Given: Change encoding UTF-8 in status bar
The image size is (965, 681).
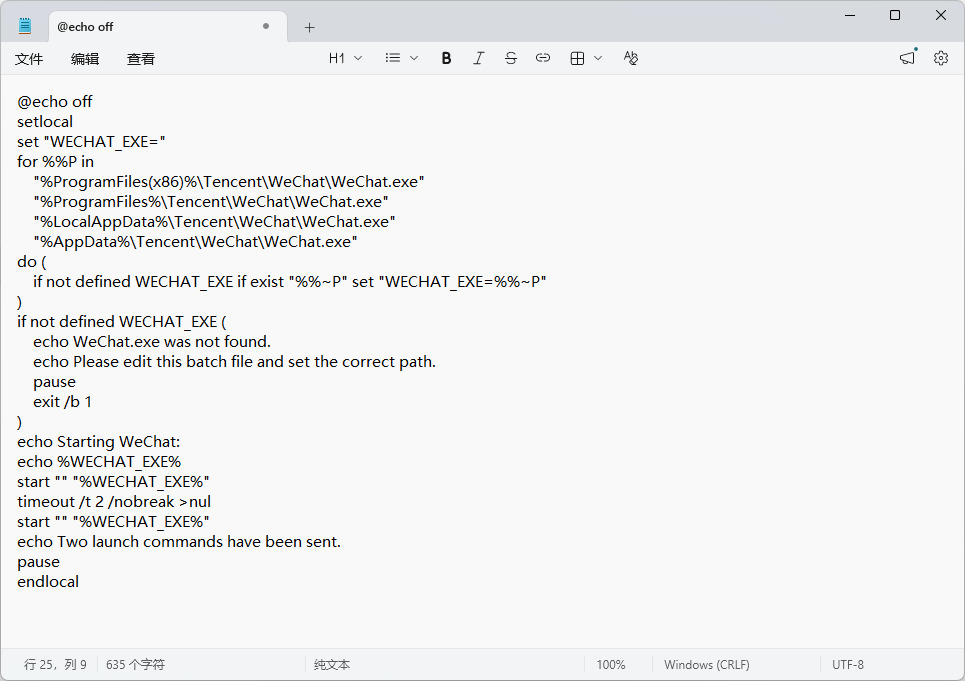Looking at the screenshot, I should 847,665.
